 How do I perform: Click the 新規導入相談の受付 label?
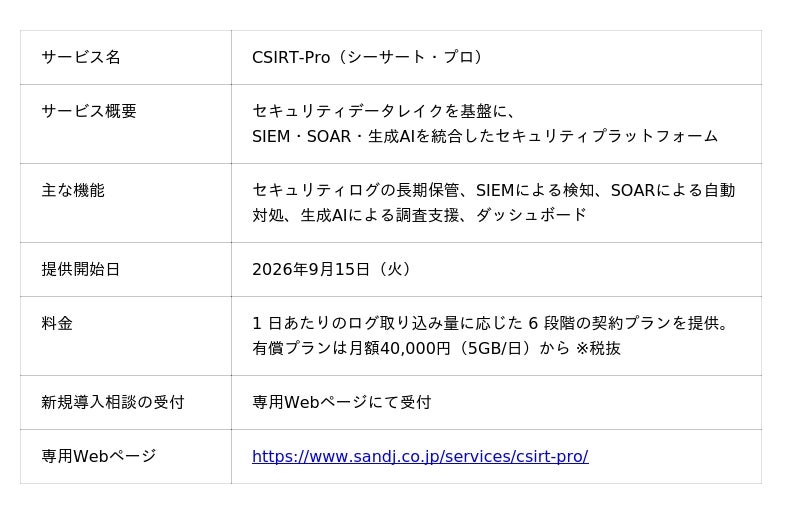[x=113, y=402]
